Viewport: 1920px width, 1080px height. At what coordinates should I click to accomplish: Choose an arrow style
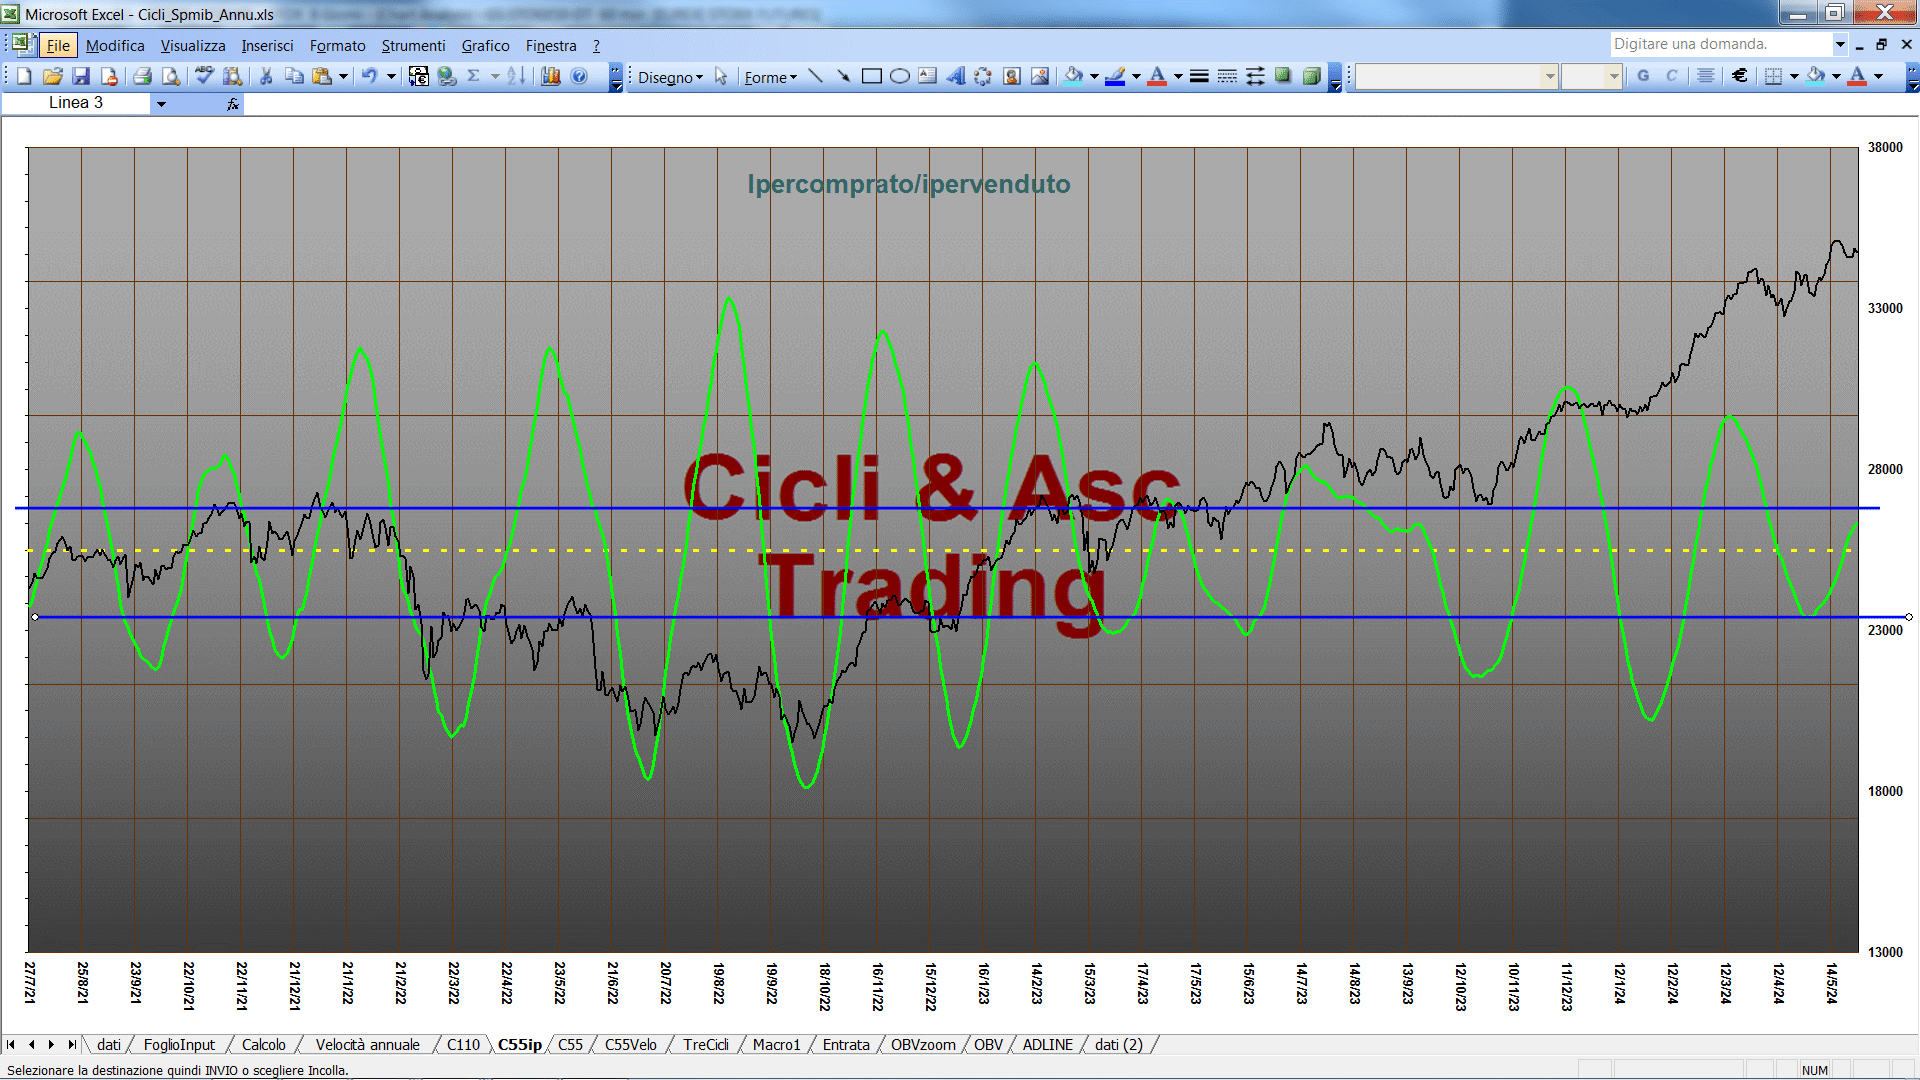(x=1255, y=76)
